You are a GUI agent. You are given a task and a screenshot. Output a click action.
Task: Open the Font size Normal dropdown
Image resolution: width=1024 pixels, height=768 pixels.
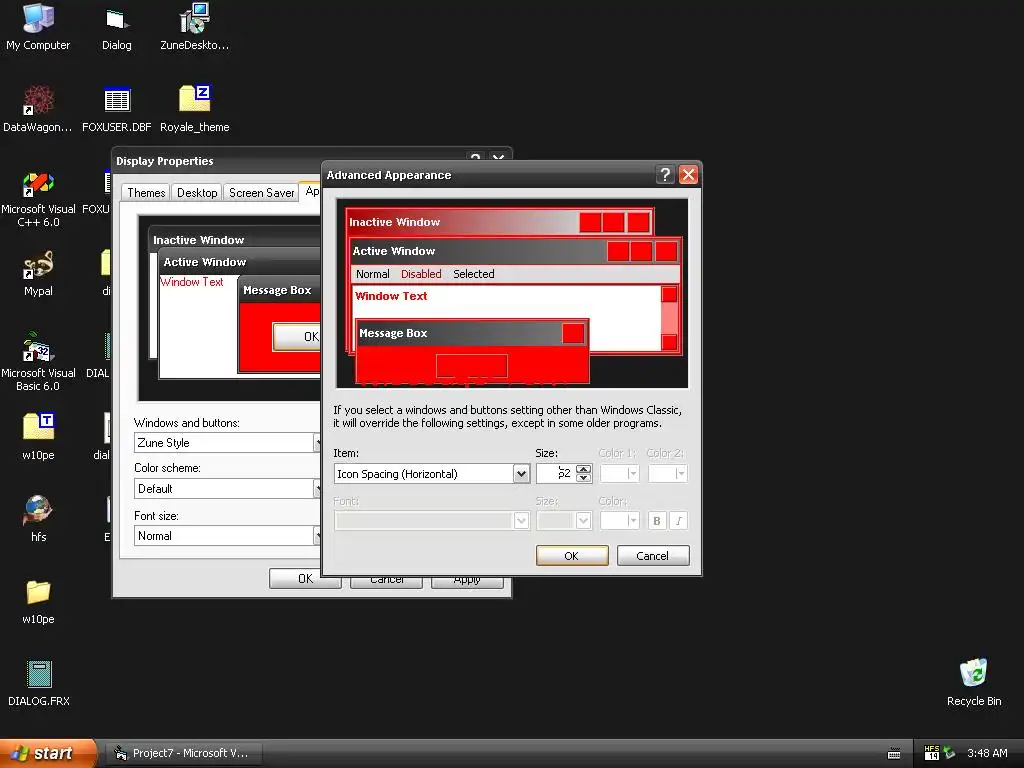(x=227, y=536)
